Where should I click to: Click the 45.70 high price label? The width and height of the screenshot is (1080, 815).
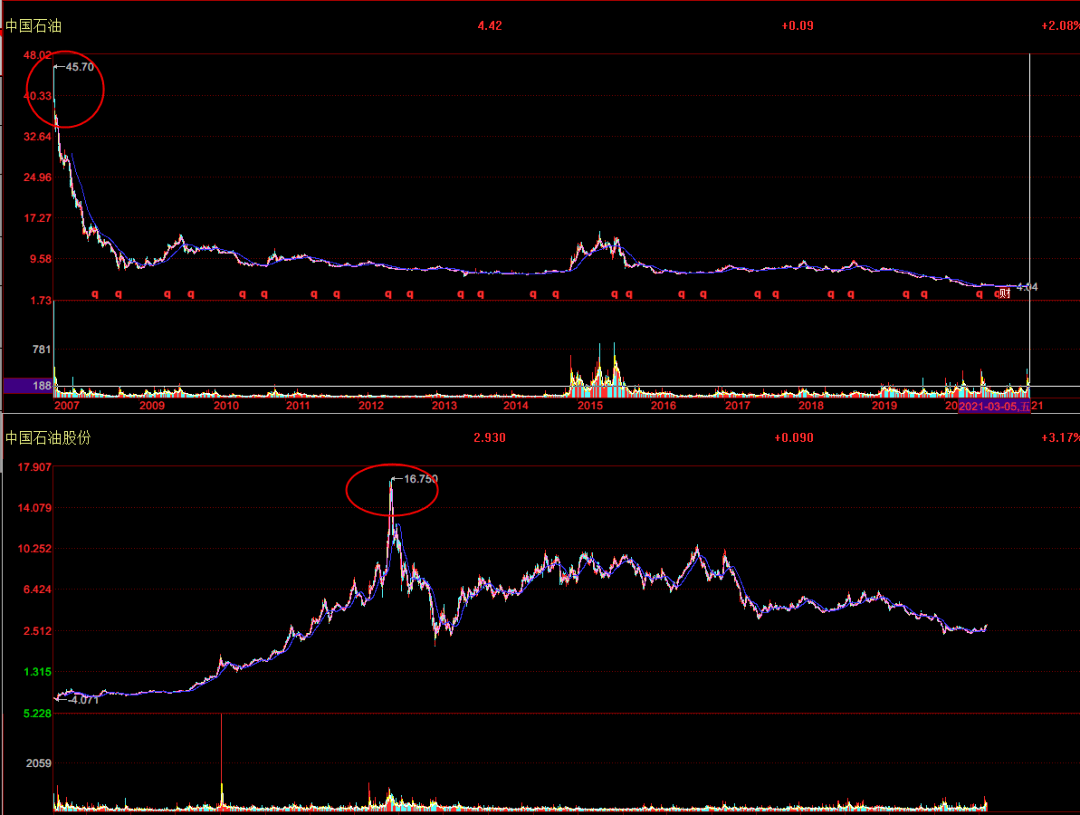coord(79,67)
